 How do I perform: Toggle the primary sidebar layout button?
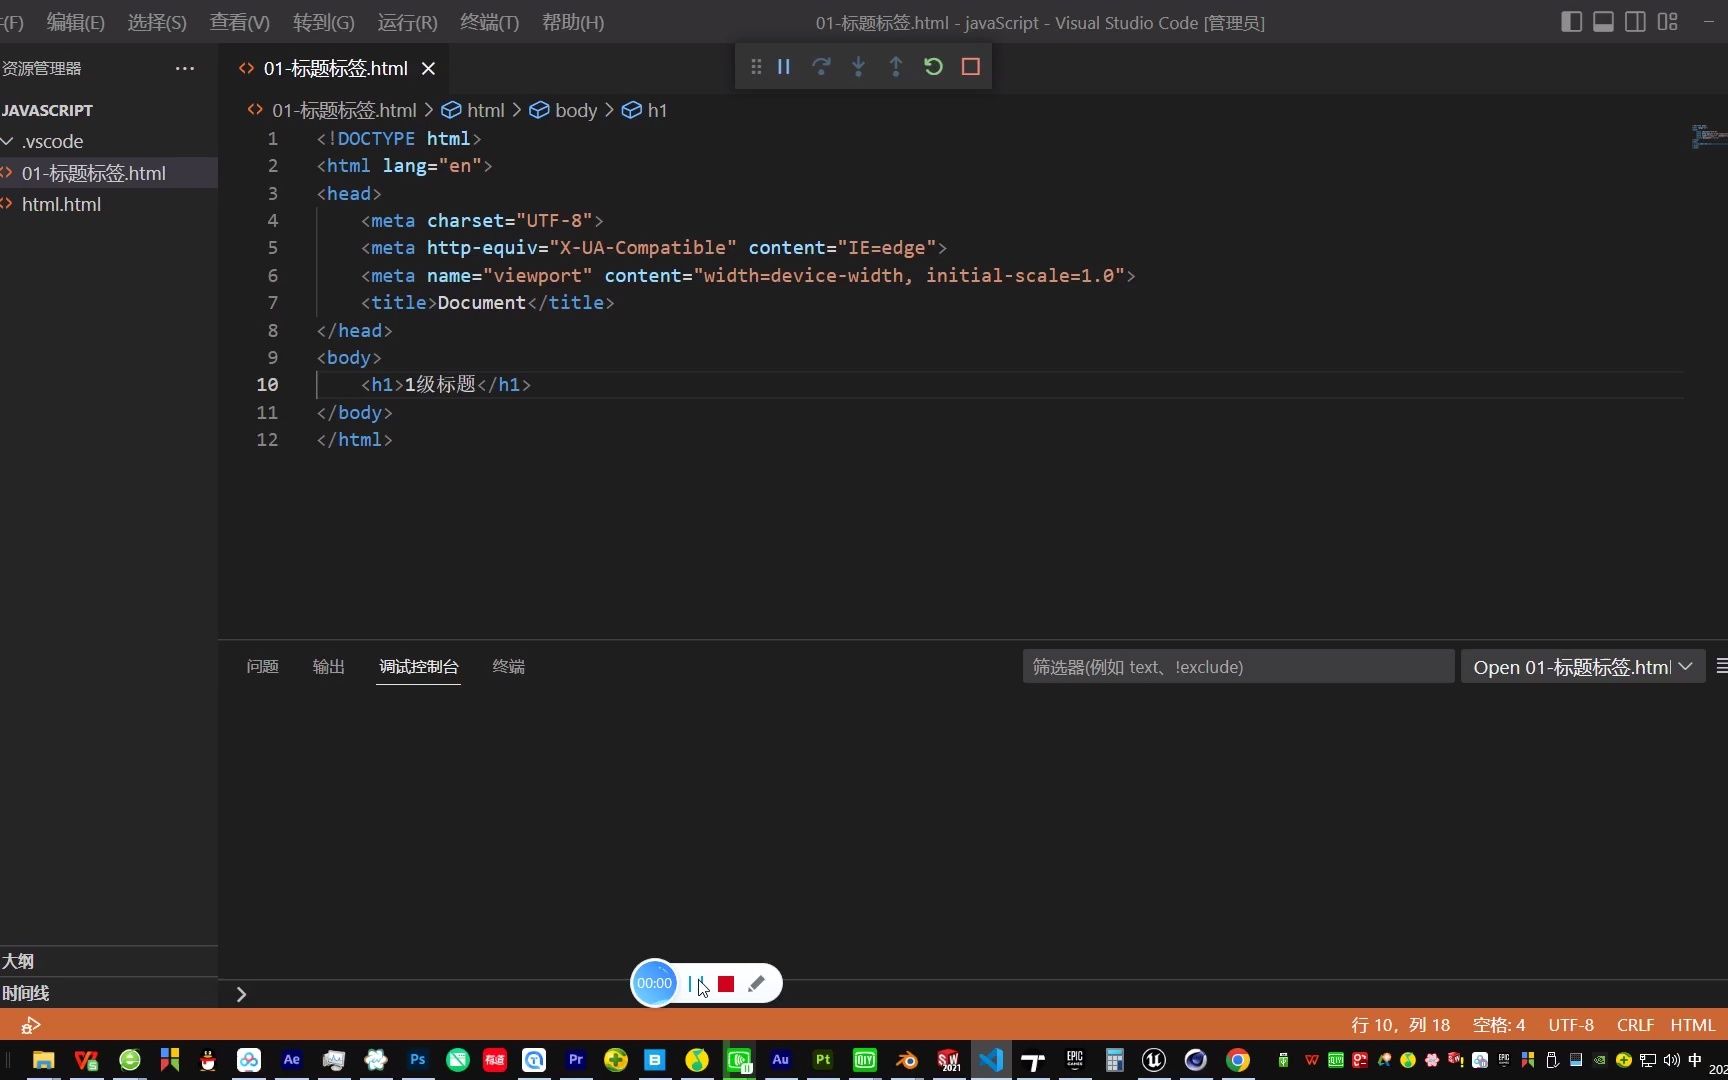click(1570, 21)
